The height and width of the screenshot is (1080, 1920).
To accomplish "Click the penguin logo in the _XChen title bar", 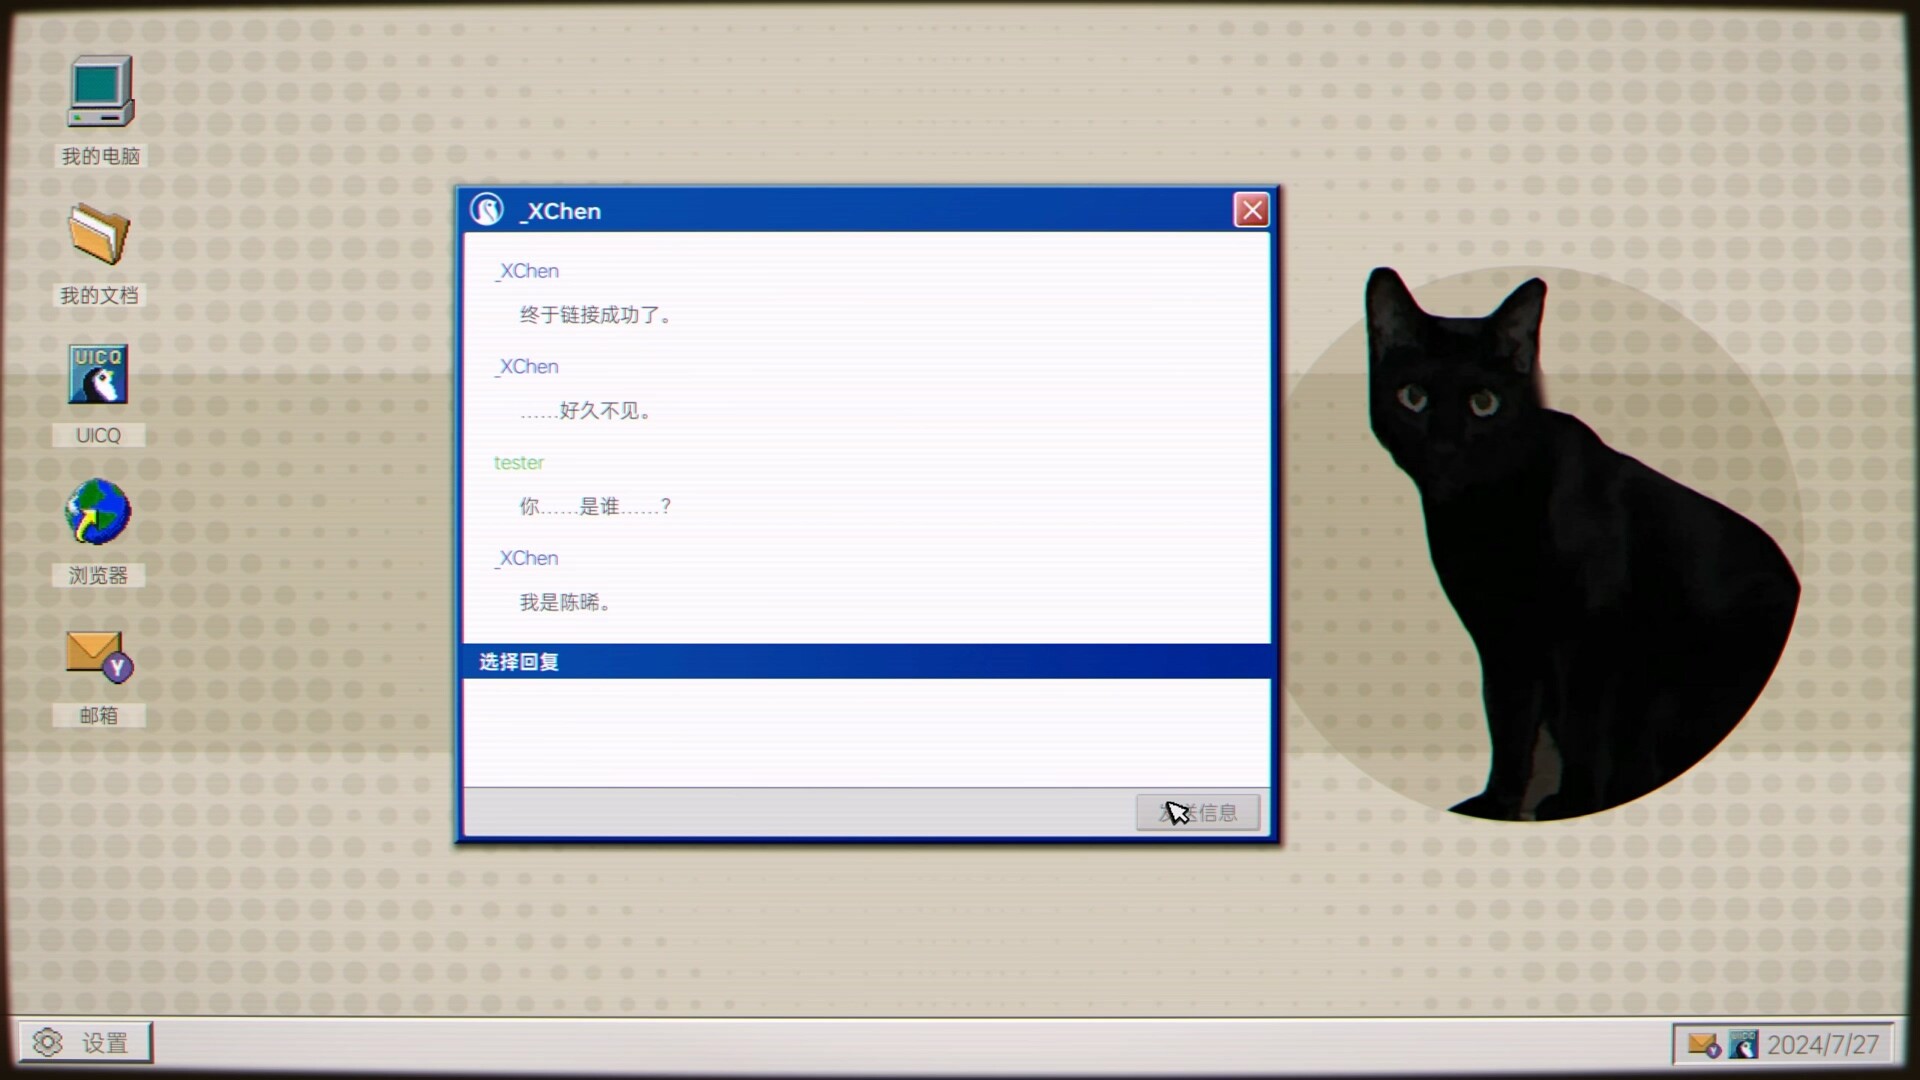I will [x=489, y=210].
